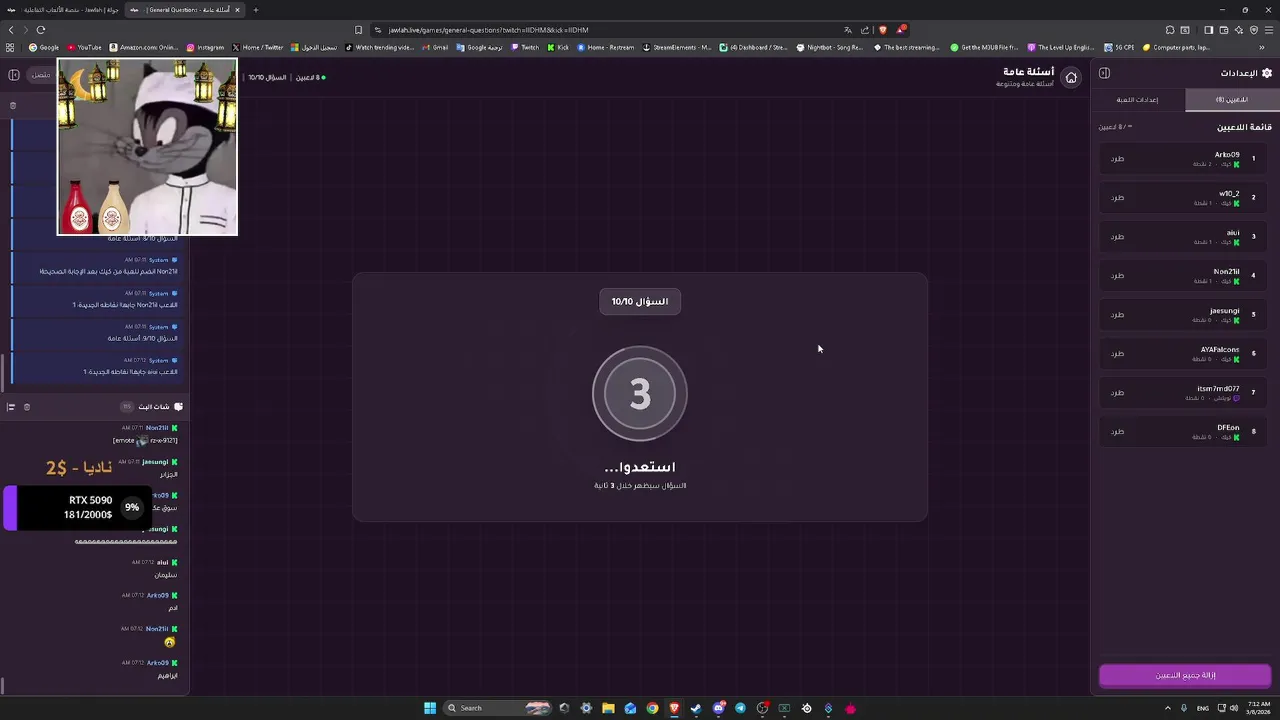This screenshot has width=1280, height=720.
Task: Click the share icon in address bar
Action: tap(865, 30)
